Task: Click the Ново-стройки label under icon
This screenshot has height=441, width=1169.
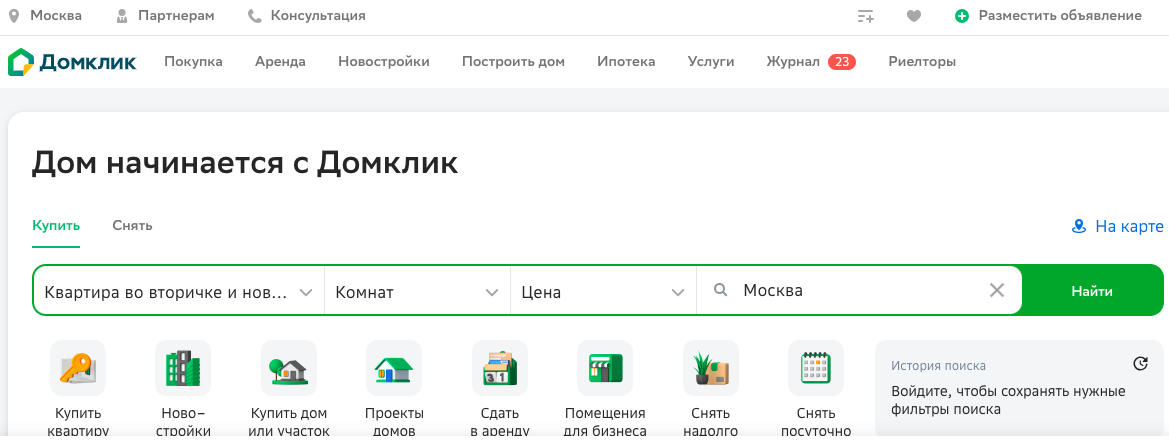Action: coord(183,422)
